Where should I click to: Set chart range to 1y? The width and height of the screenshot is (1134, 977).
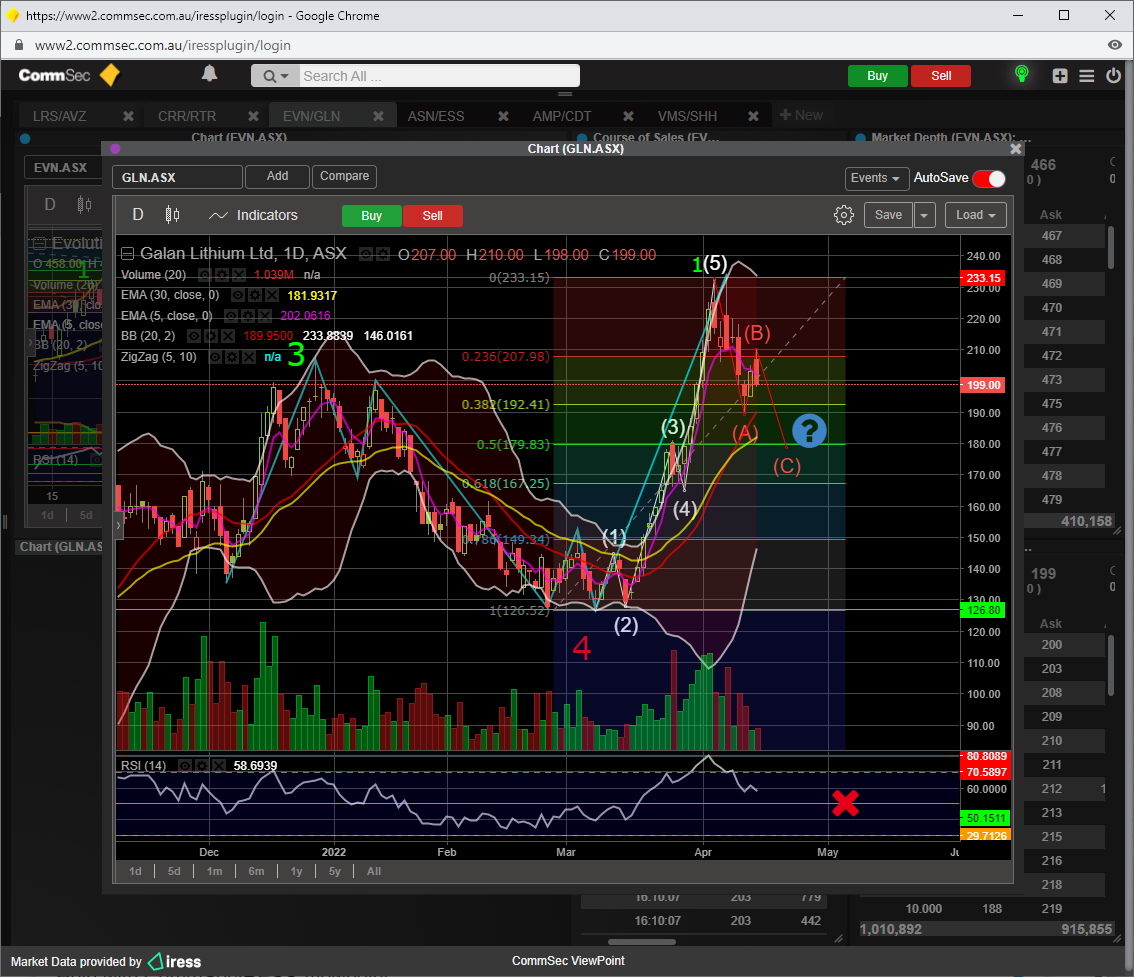click(x=297, y=871)
